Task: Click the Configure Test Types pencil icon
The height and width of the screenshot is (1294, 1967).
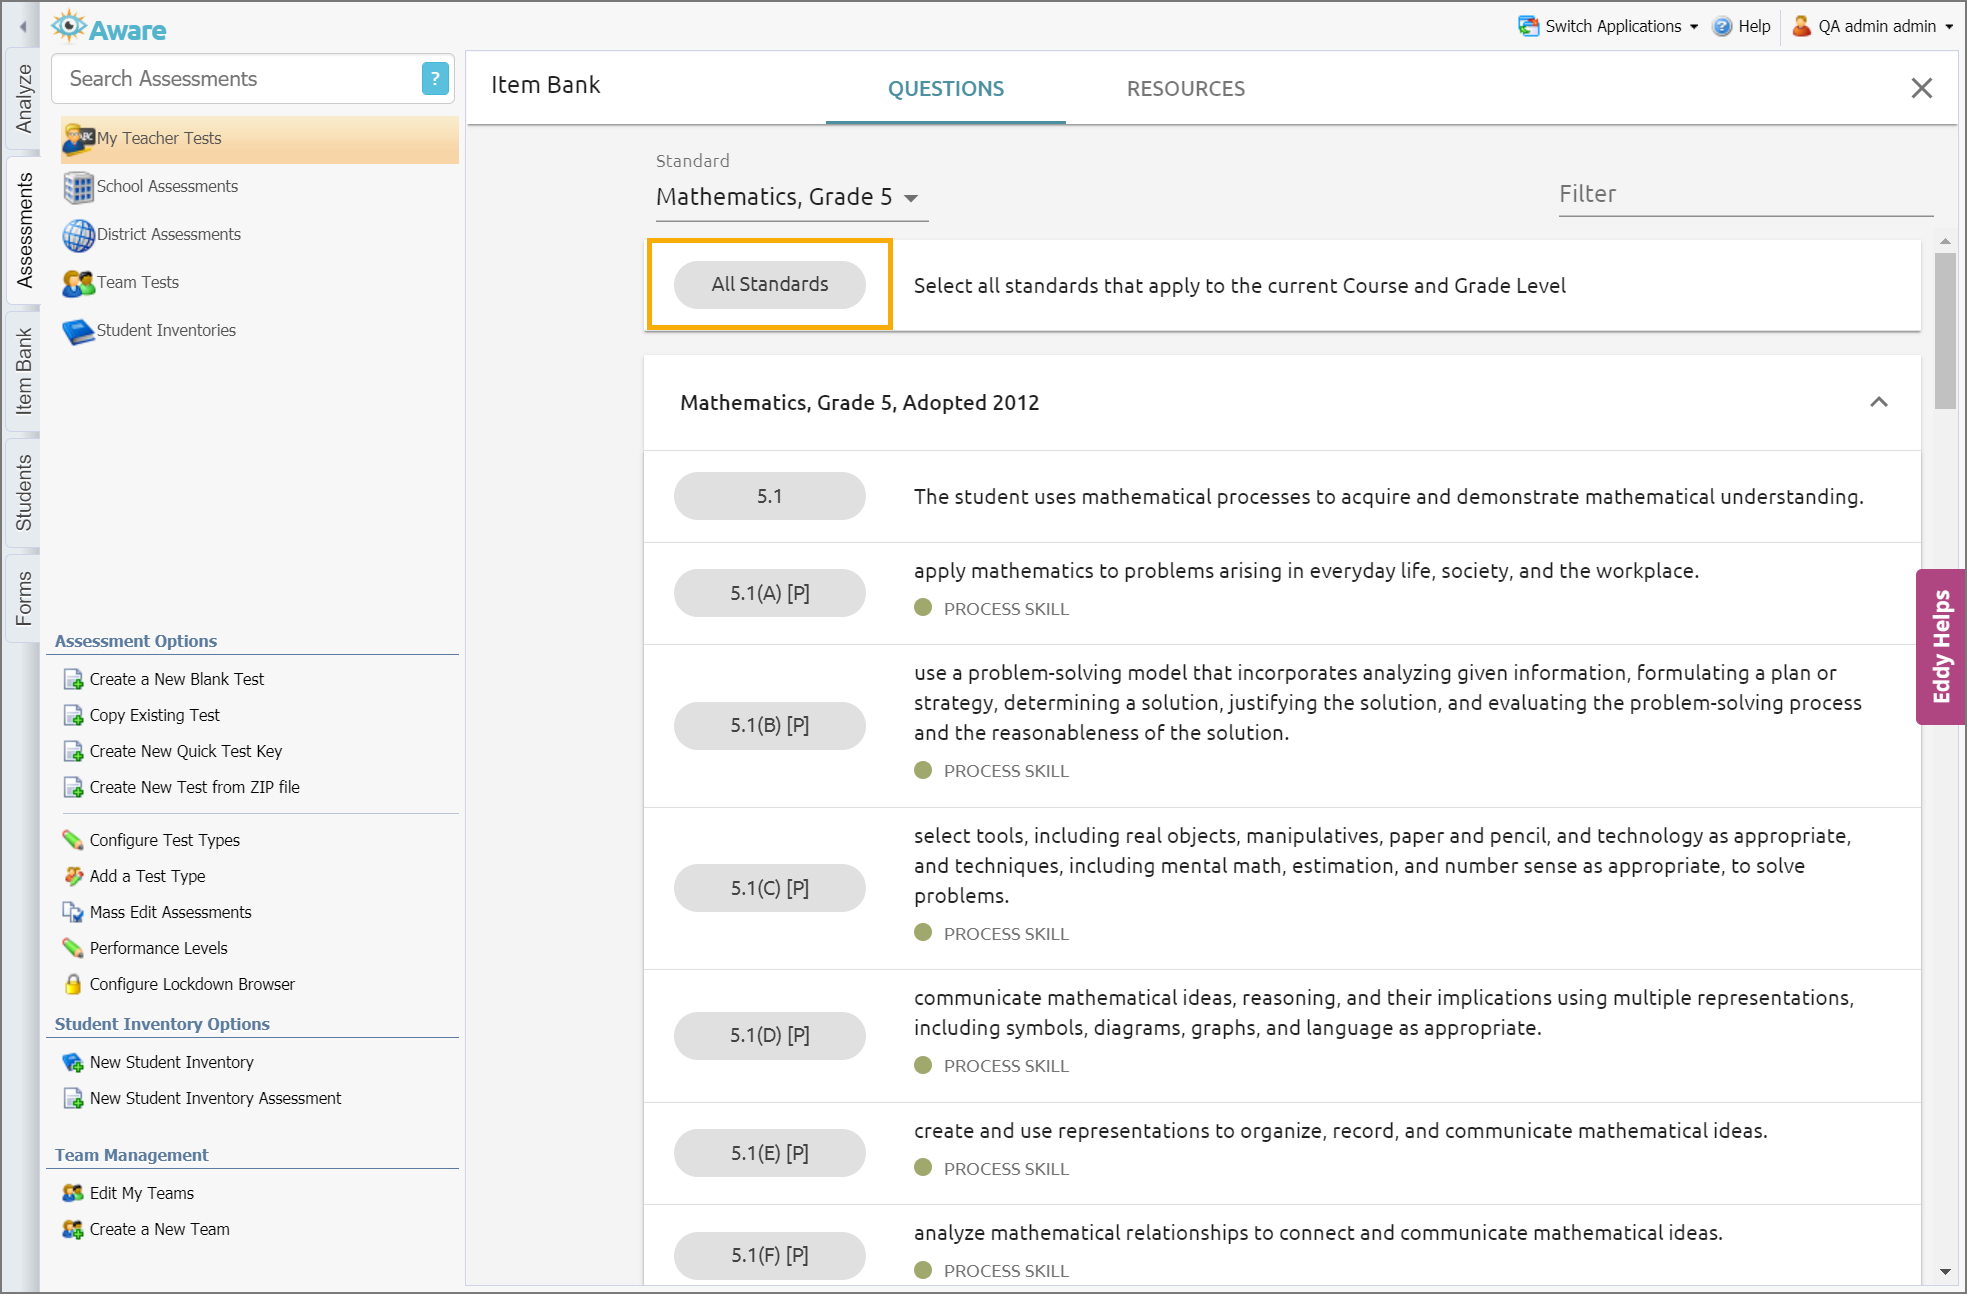Action: click(73, 840)
